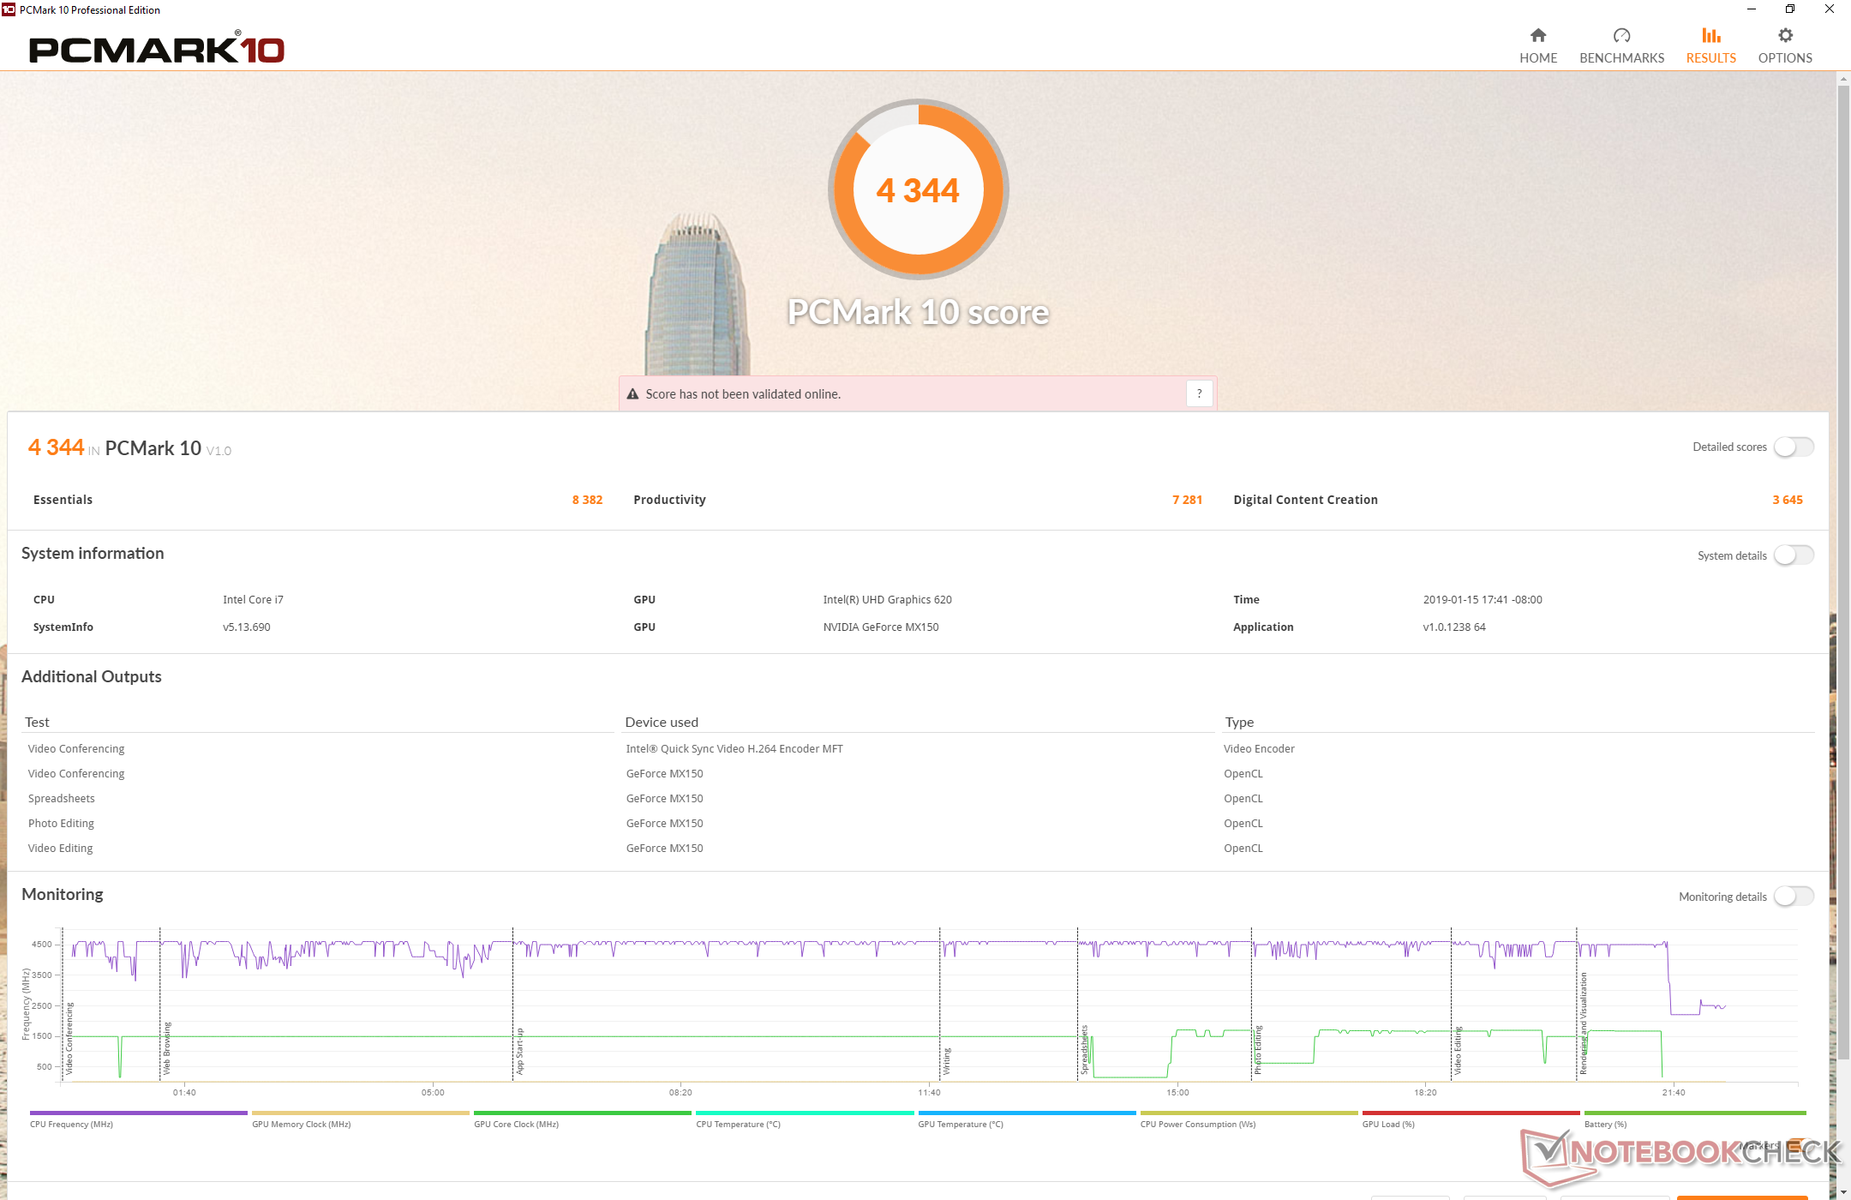Select the Spreadsheets marker on the chart
Image resolution: width=1851 pixels, height=1200 pixels.
(x=1084, y=1050)
